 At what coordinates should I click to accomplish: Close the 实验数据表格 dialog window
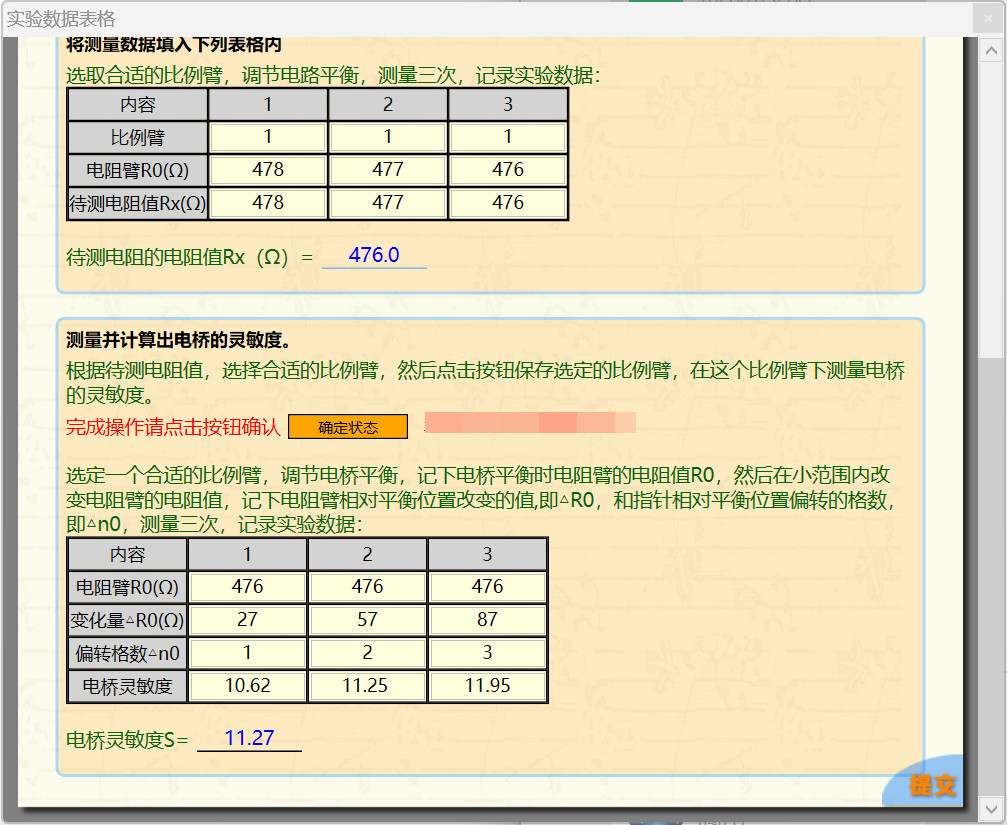(987, 19)
